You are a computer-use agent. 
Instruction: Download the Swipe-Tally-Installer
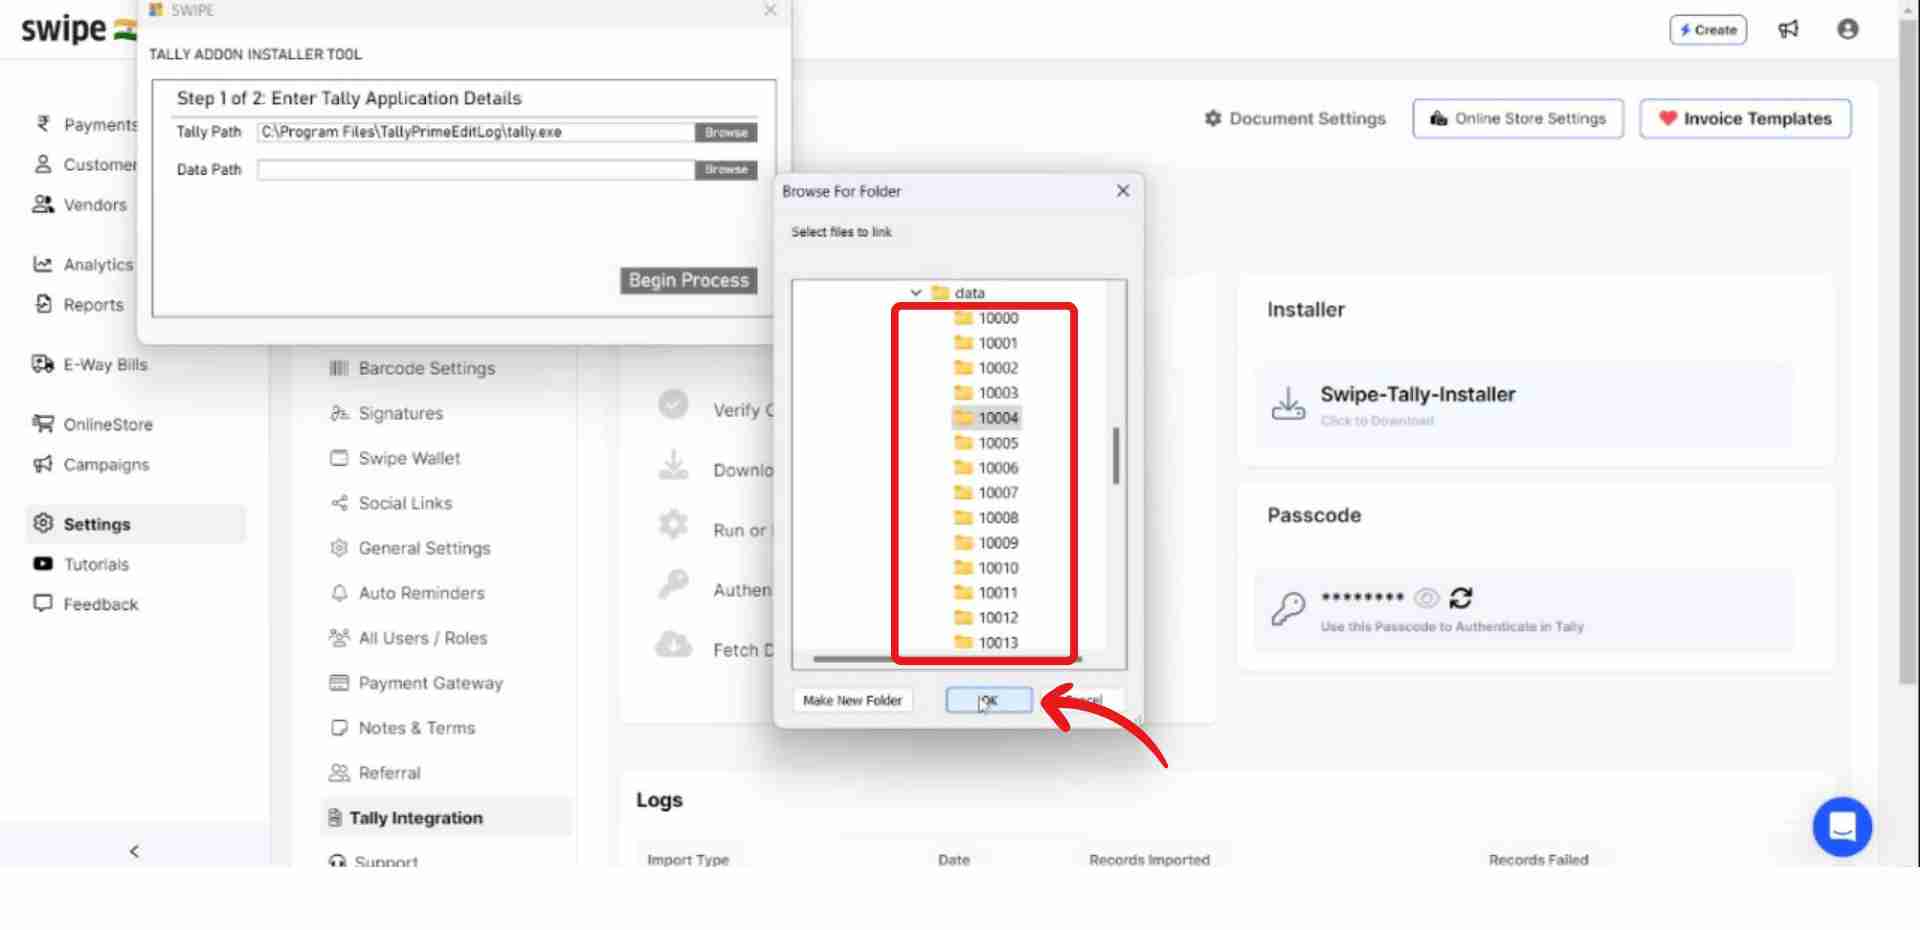1525,404
